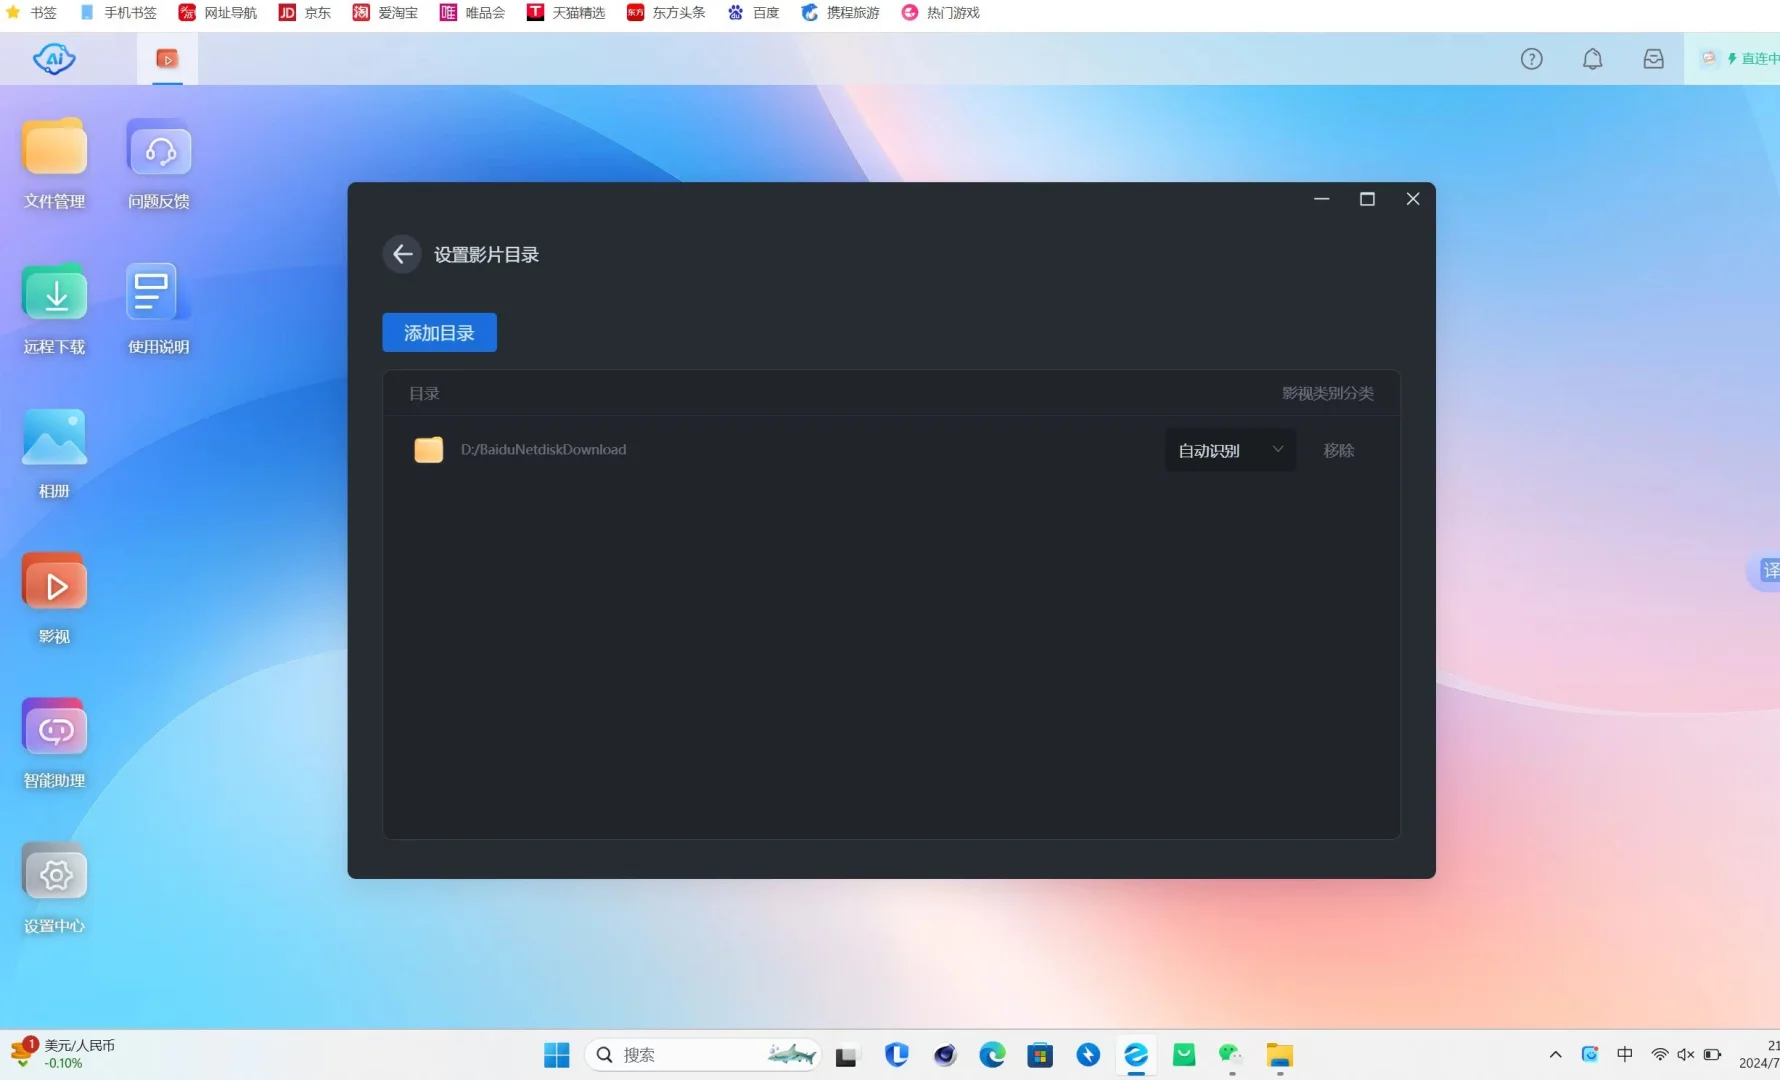The height and width of the screenshot is (1080, 1780).
Task: Remove the BaiduNetdiskDownload directory via 移除
Action: click(x=1338, y=450)
